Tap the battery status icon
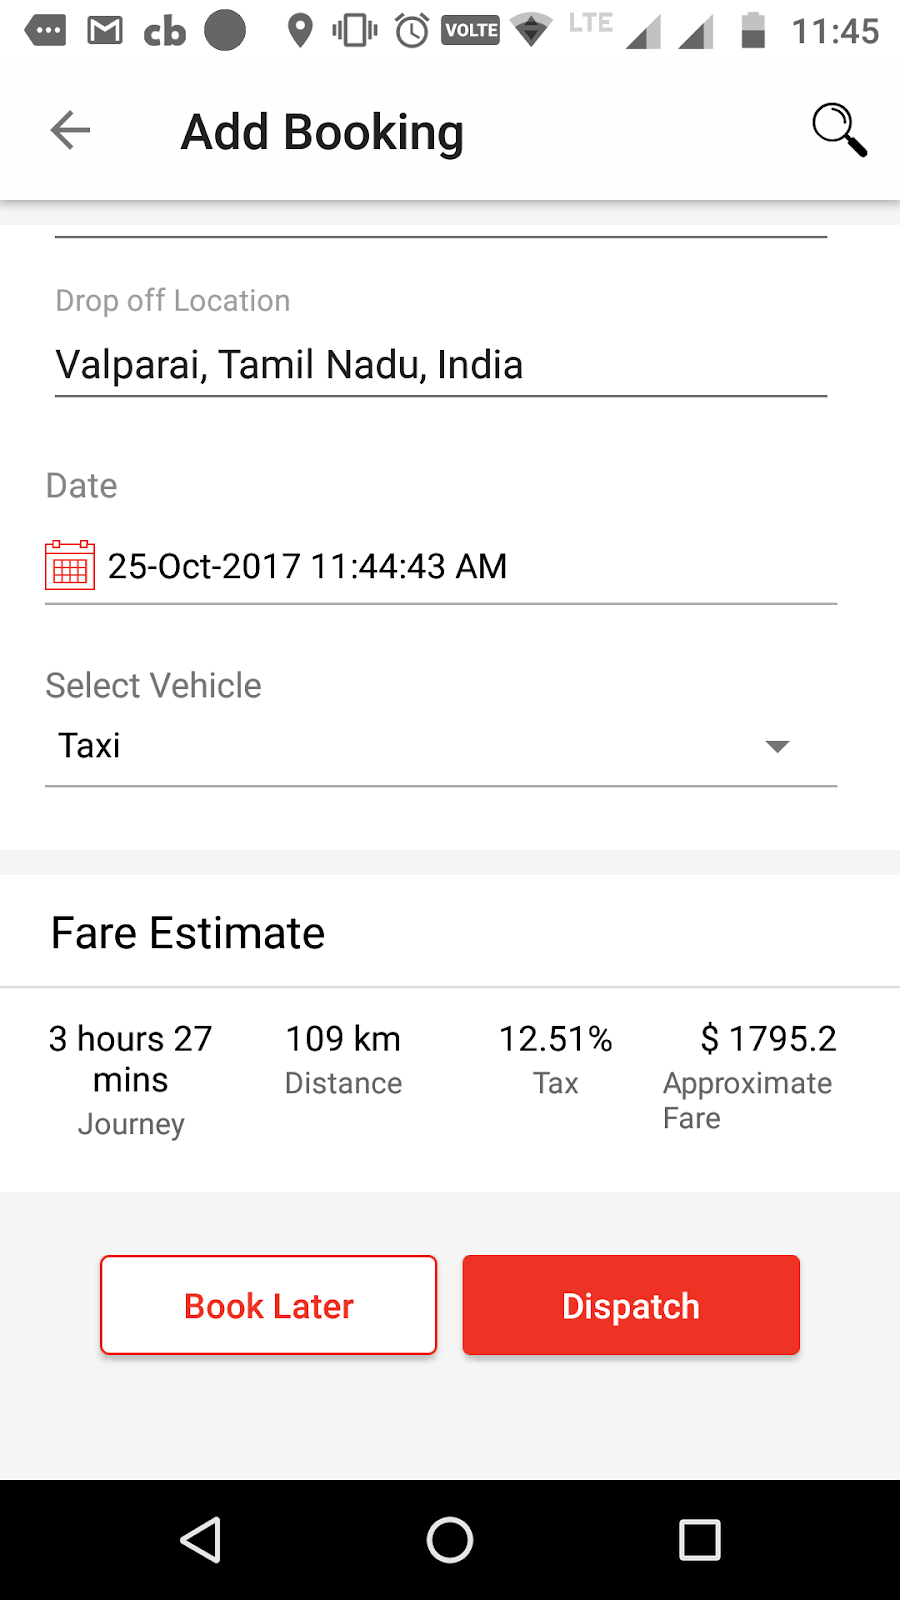The width and height of the screenshot is (900, 1600). point(753,31)
